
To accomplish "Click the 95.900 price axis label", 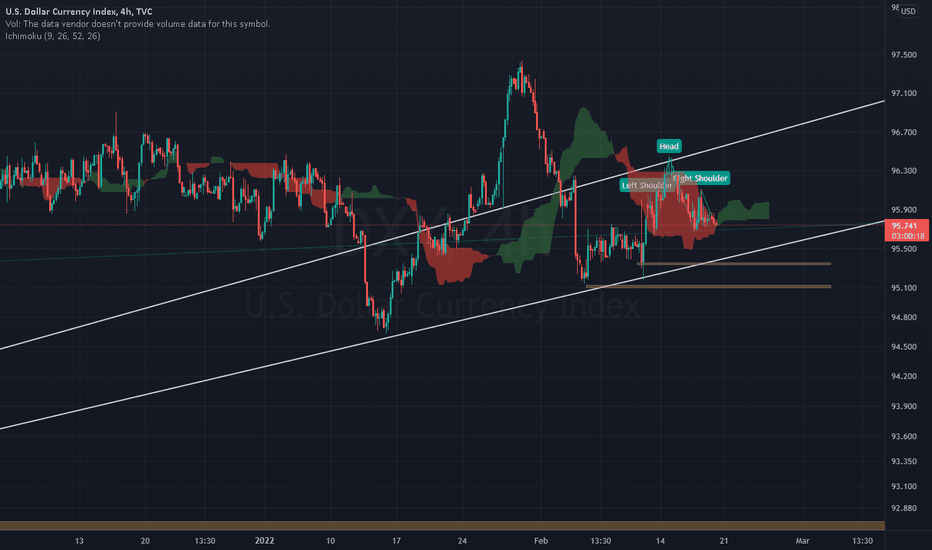I will coord(903,210).
